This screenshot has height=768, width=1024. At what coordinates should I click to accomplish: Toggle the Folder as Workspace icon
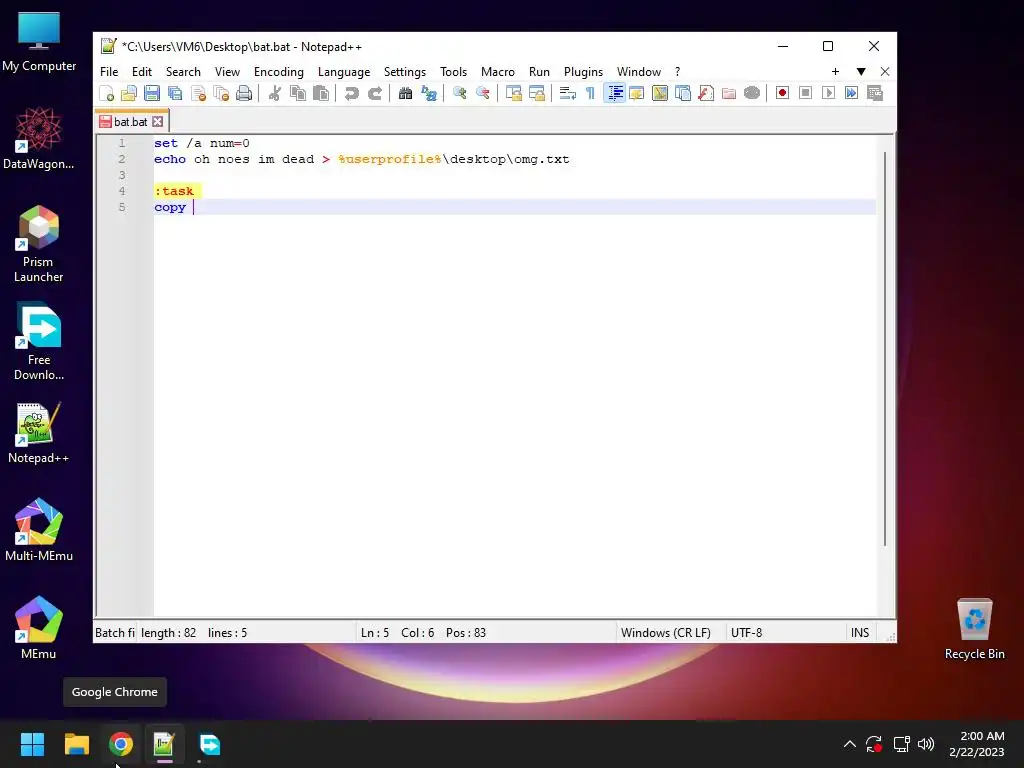[x=729, y=93]
